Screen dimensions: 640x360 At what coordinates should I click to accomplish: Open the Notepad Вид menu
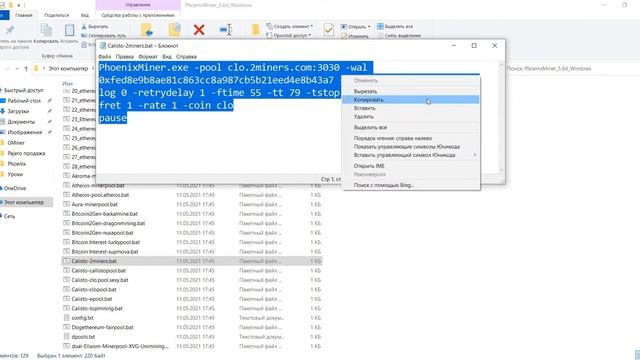click(167, 57)
